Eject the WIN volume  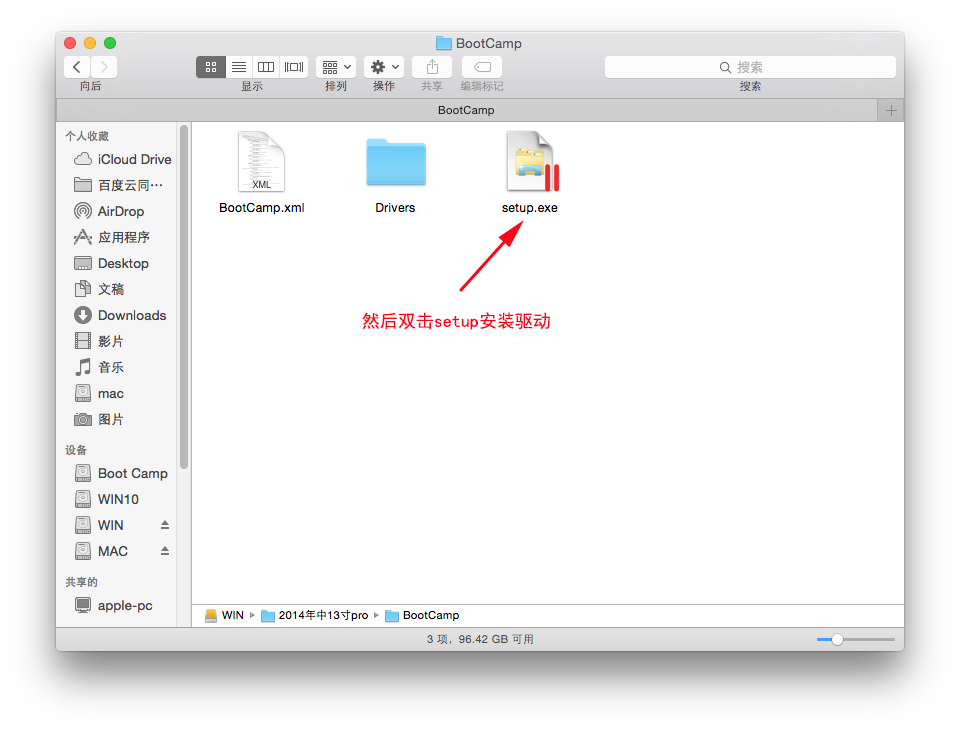click(165, 525)
